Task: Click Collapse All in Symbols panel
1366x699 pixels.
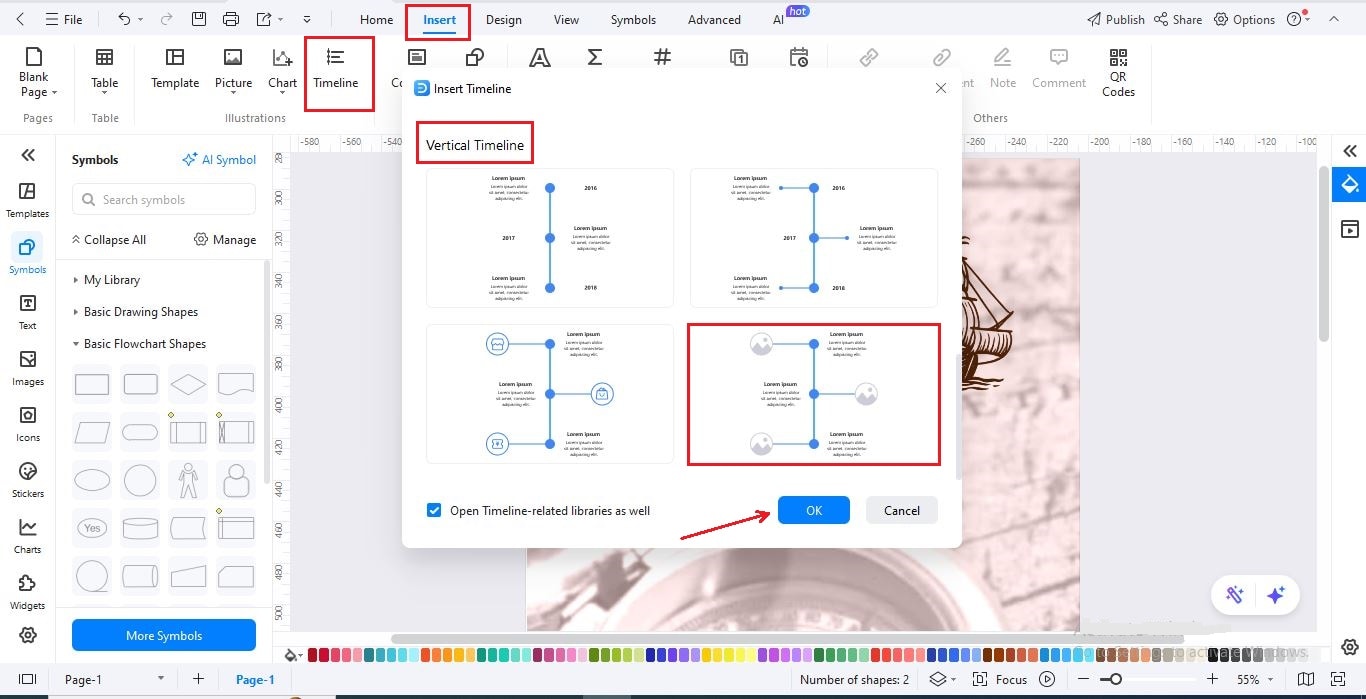Action: (108, 239)
